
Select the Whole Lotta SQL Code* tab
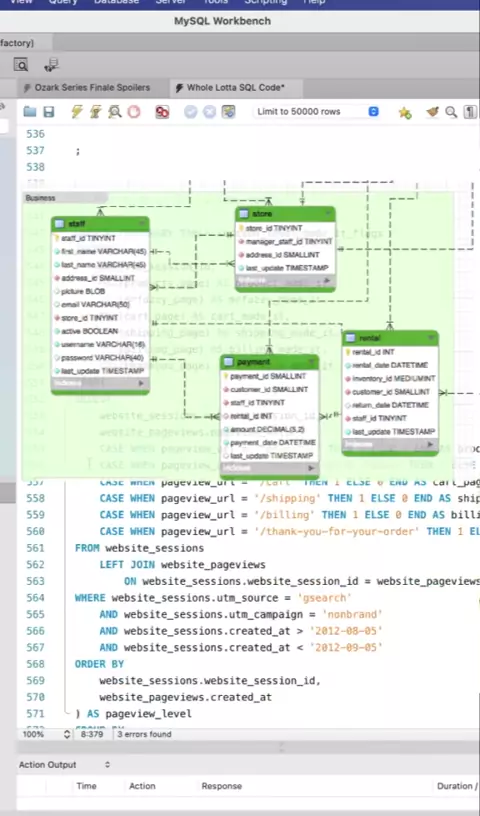[236, 87]
